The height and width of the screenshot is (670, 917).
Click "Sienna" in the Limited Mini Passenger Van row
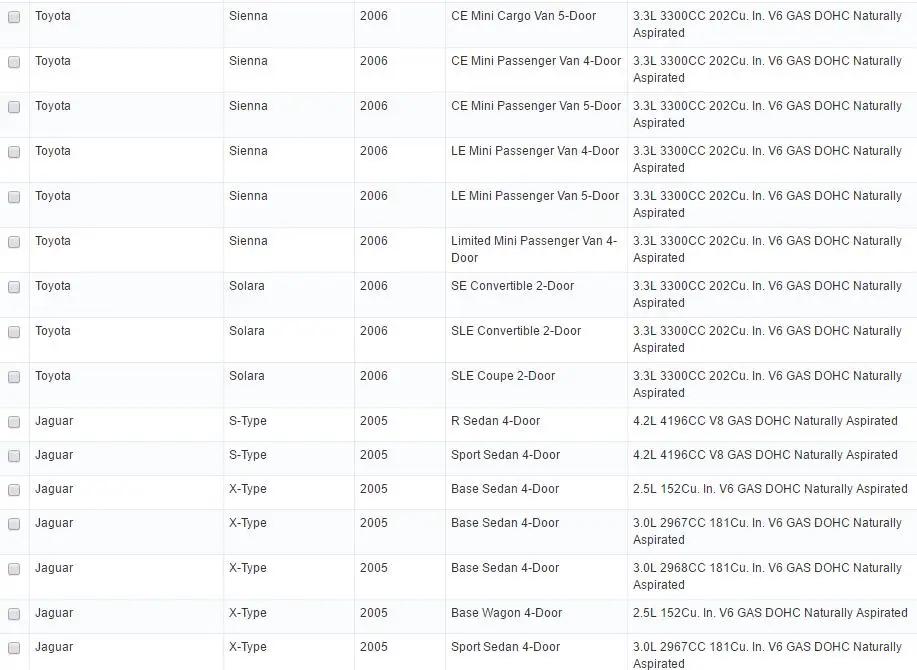coord(248,241)
